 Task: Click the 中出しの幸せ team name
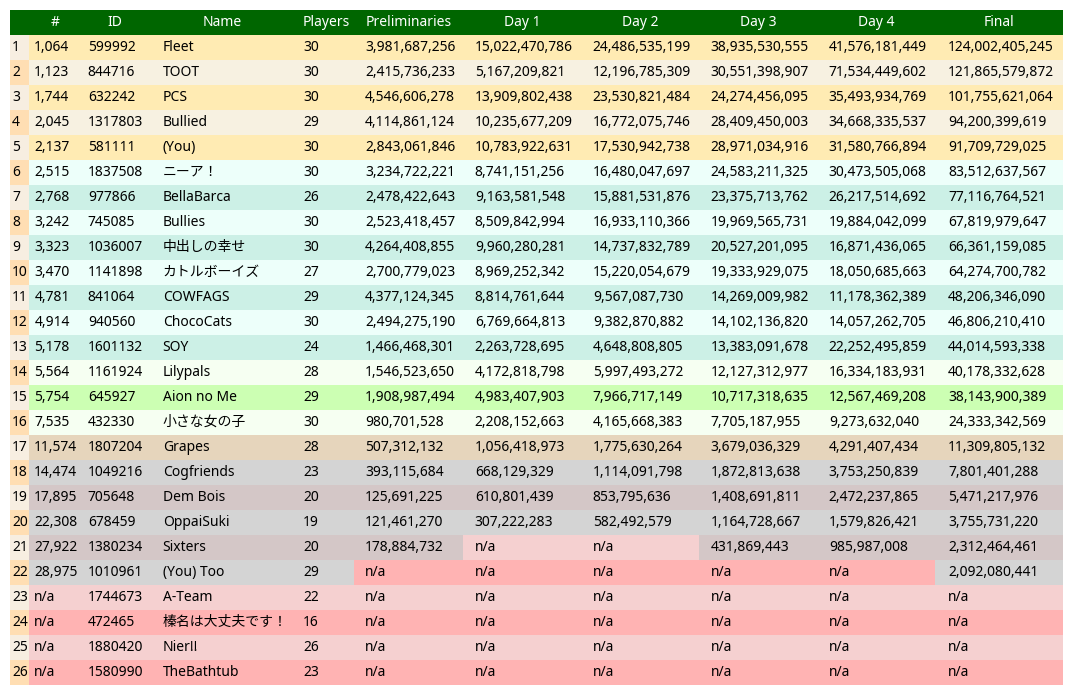(x=204, y=246)
